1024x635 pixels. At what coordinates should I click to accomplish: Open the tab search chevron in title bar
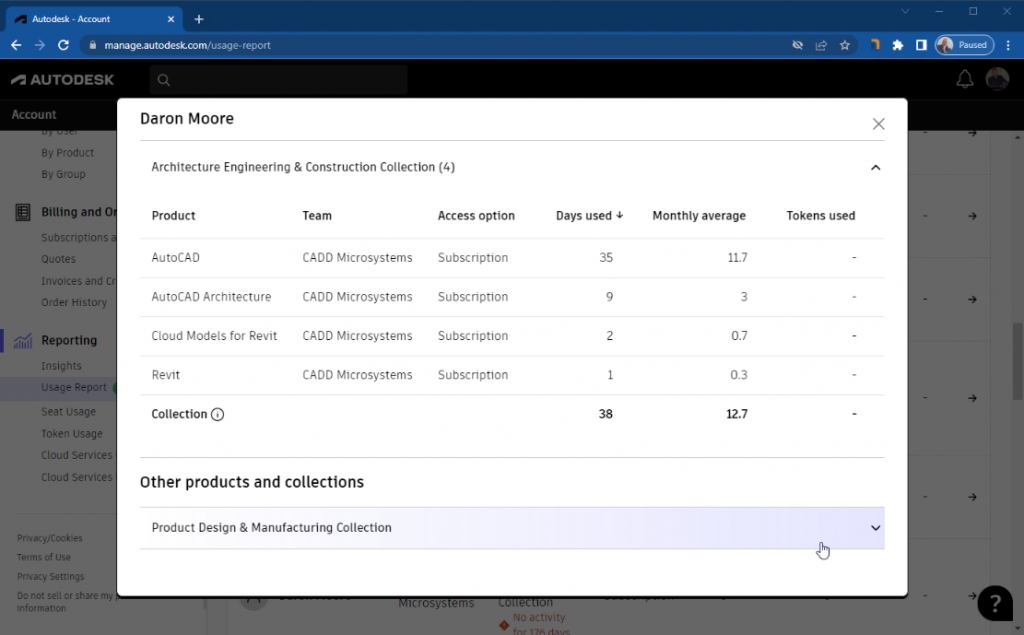coord(904,11)
